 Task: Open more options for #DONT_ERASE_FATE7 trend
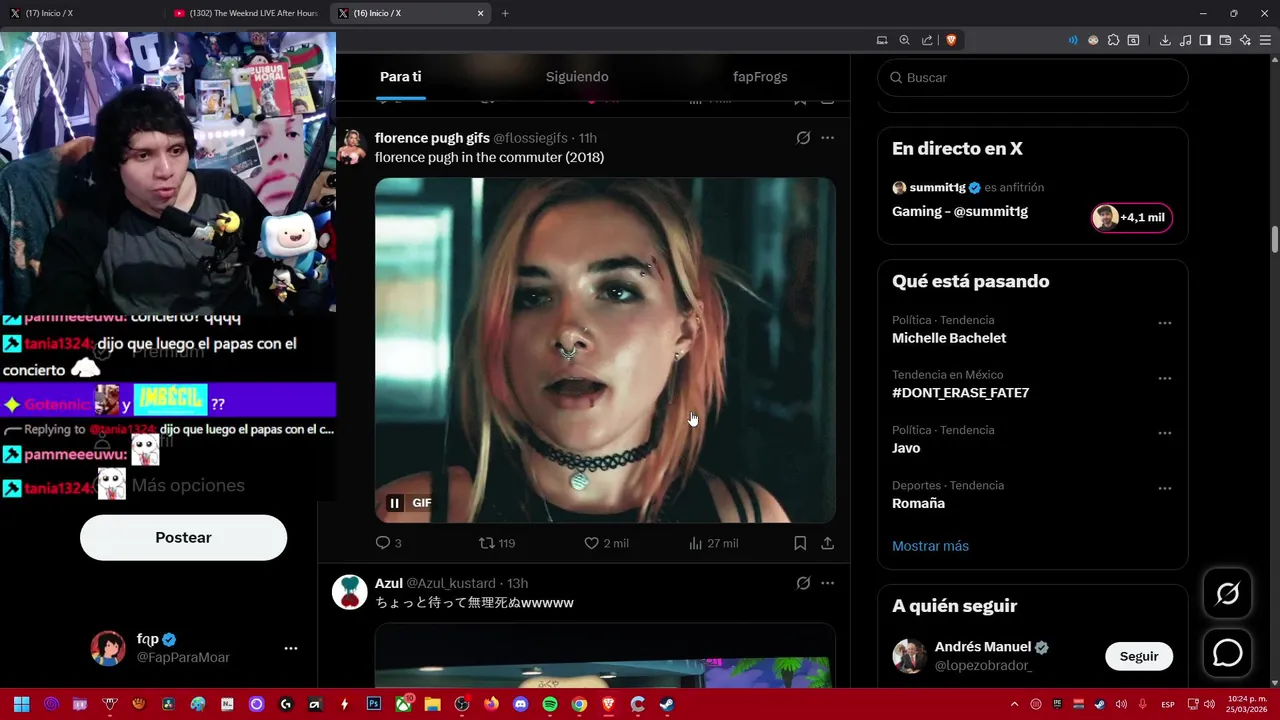click(1164, 378)
